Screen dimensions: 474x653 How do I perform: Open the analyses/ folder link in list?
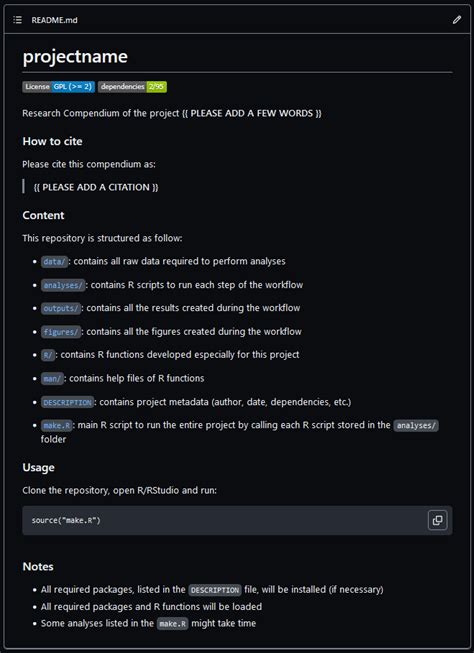point(63,285)
